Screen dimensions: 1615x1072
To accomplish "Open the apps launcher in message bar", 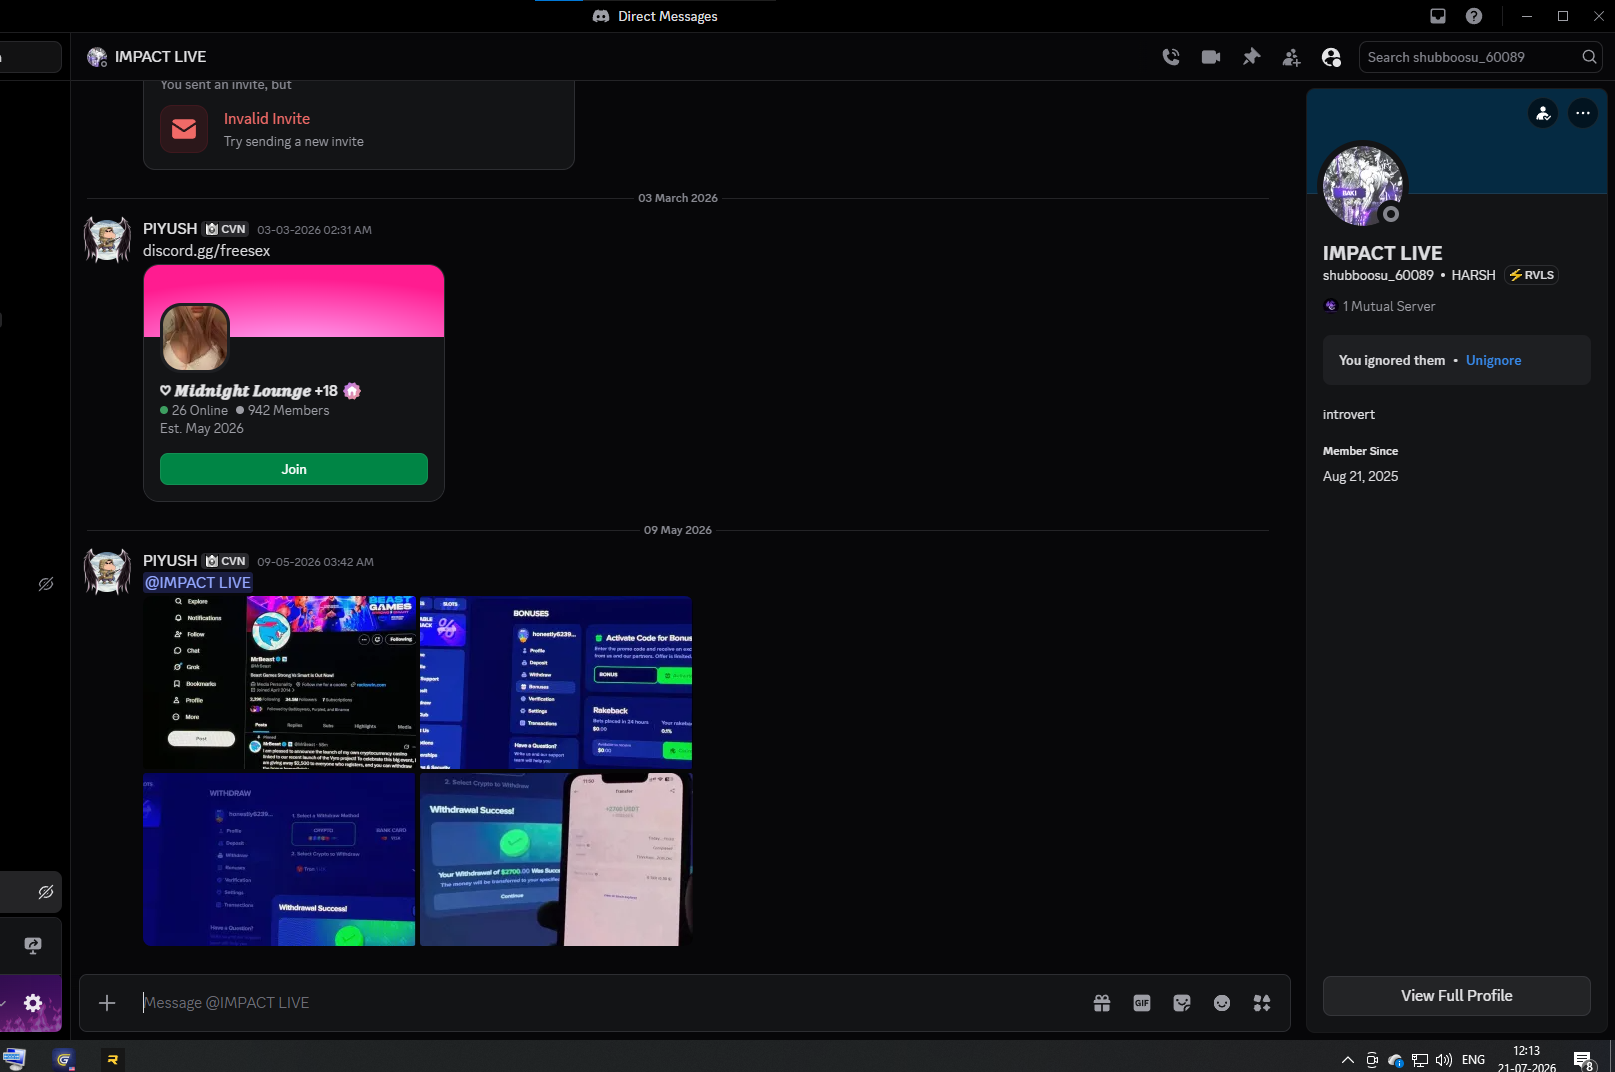I will click(x=1262, y=1003).
